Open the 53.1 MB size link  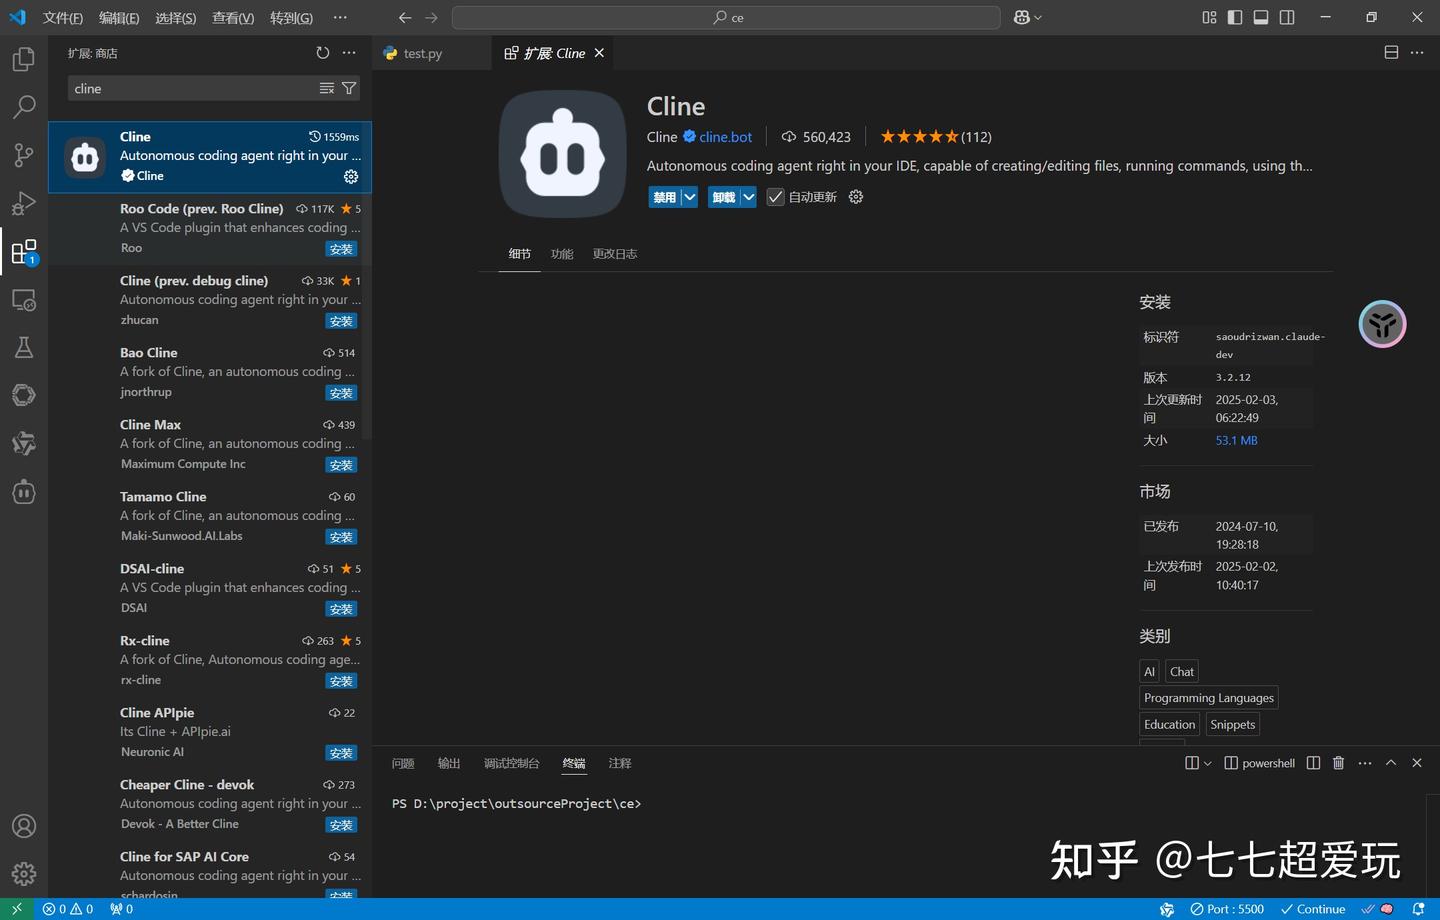coord(1236,440)
